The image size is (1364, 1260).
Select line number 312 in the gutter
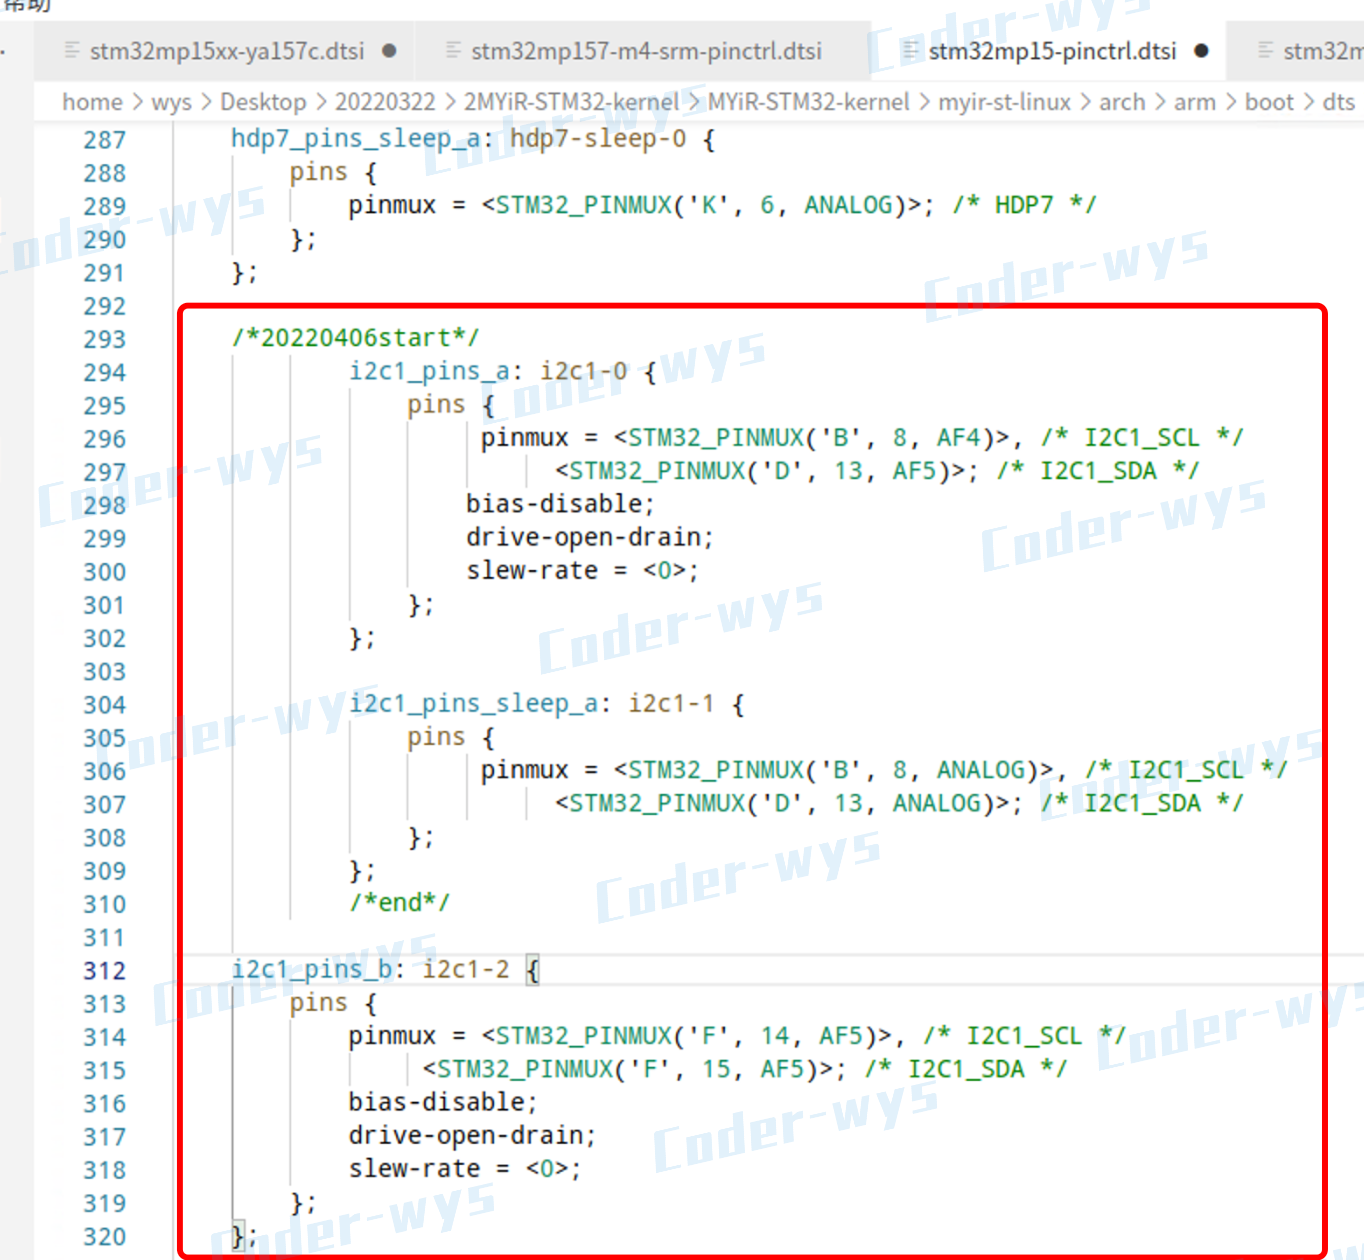click(x=105, y=970)
